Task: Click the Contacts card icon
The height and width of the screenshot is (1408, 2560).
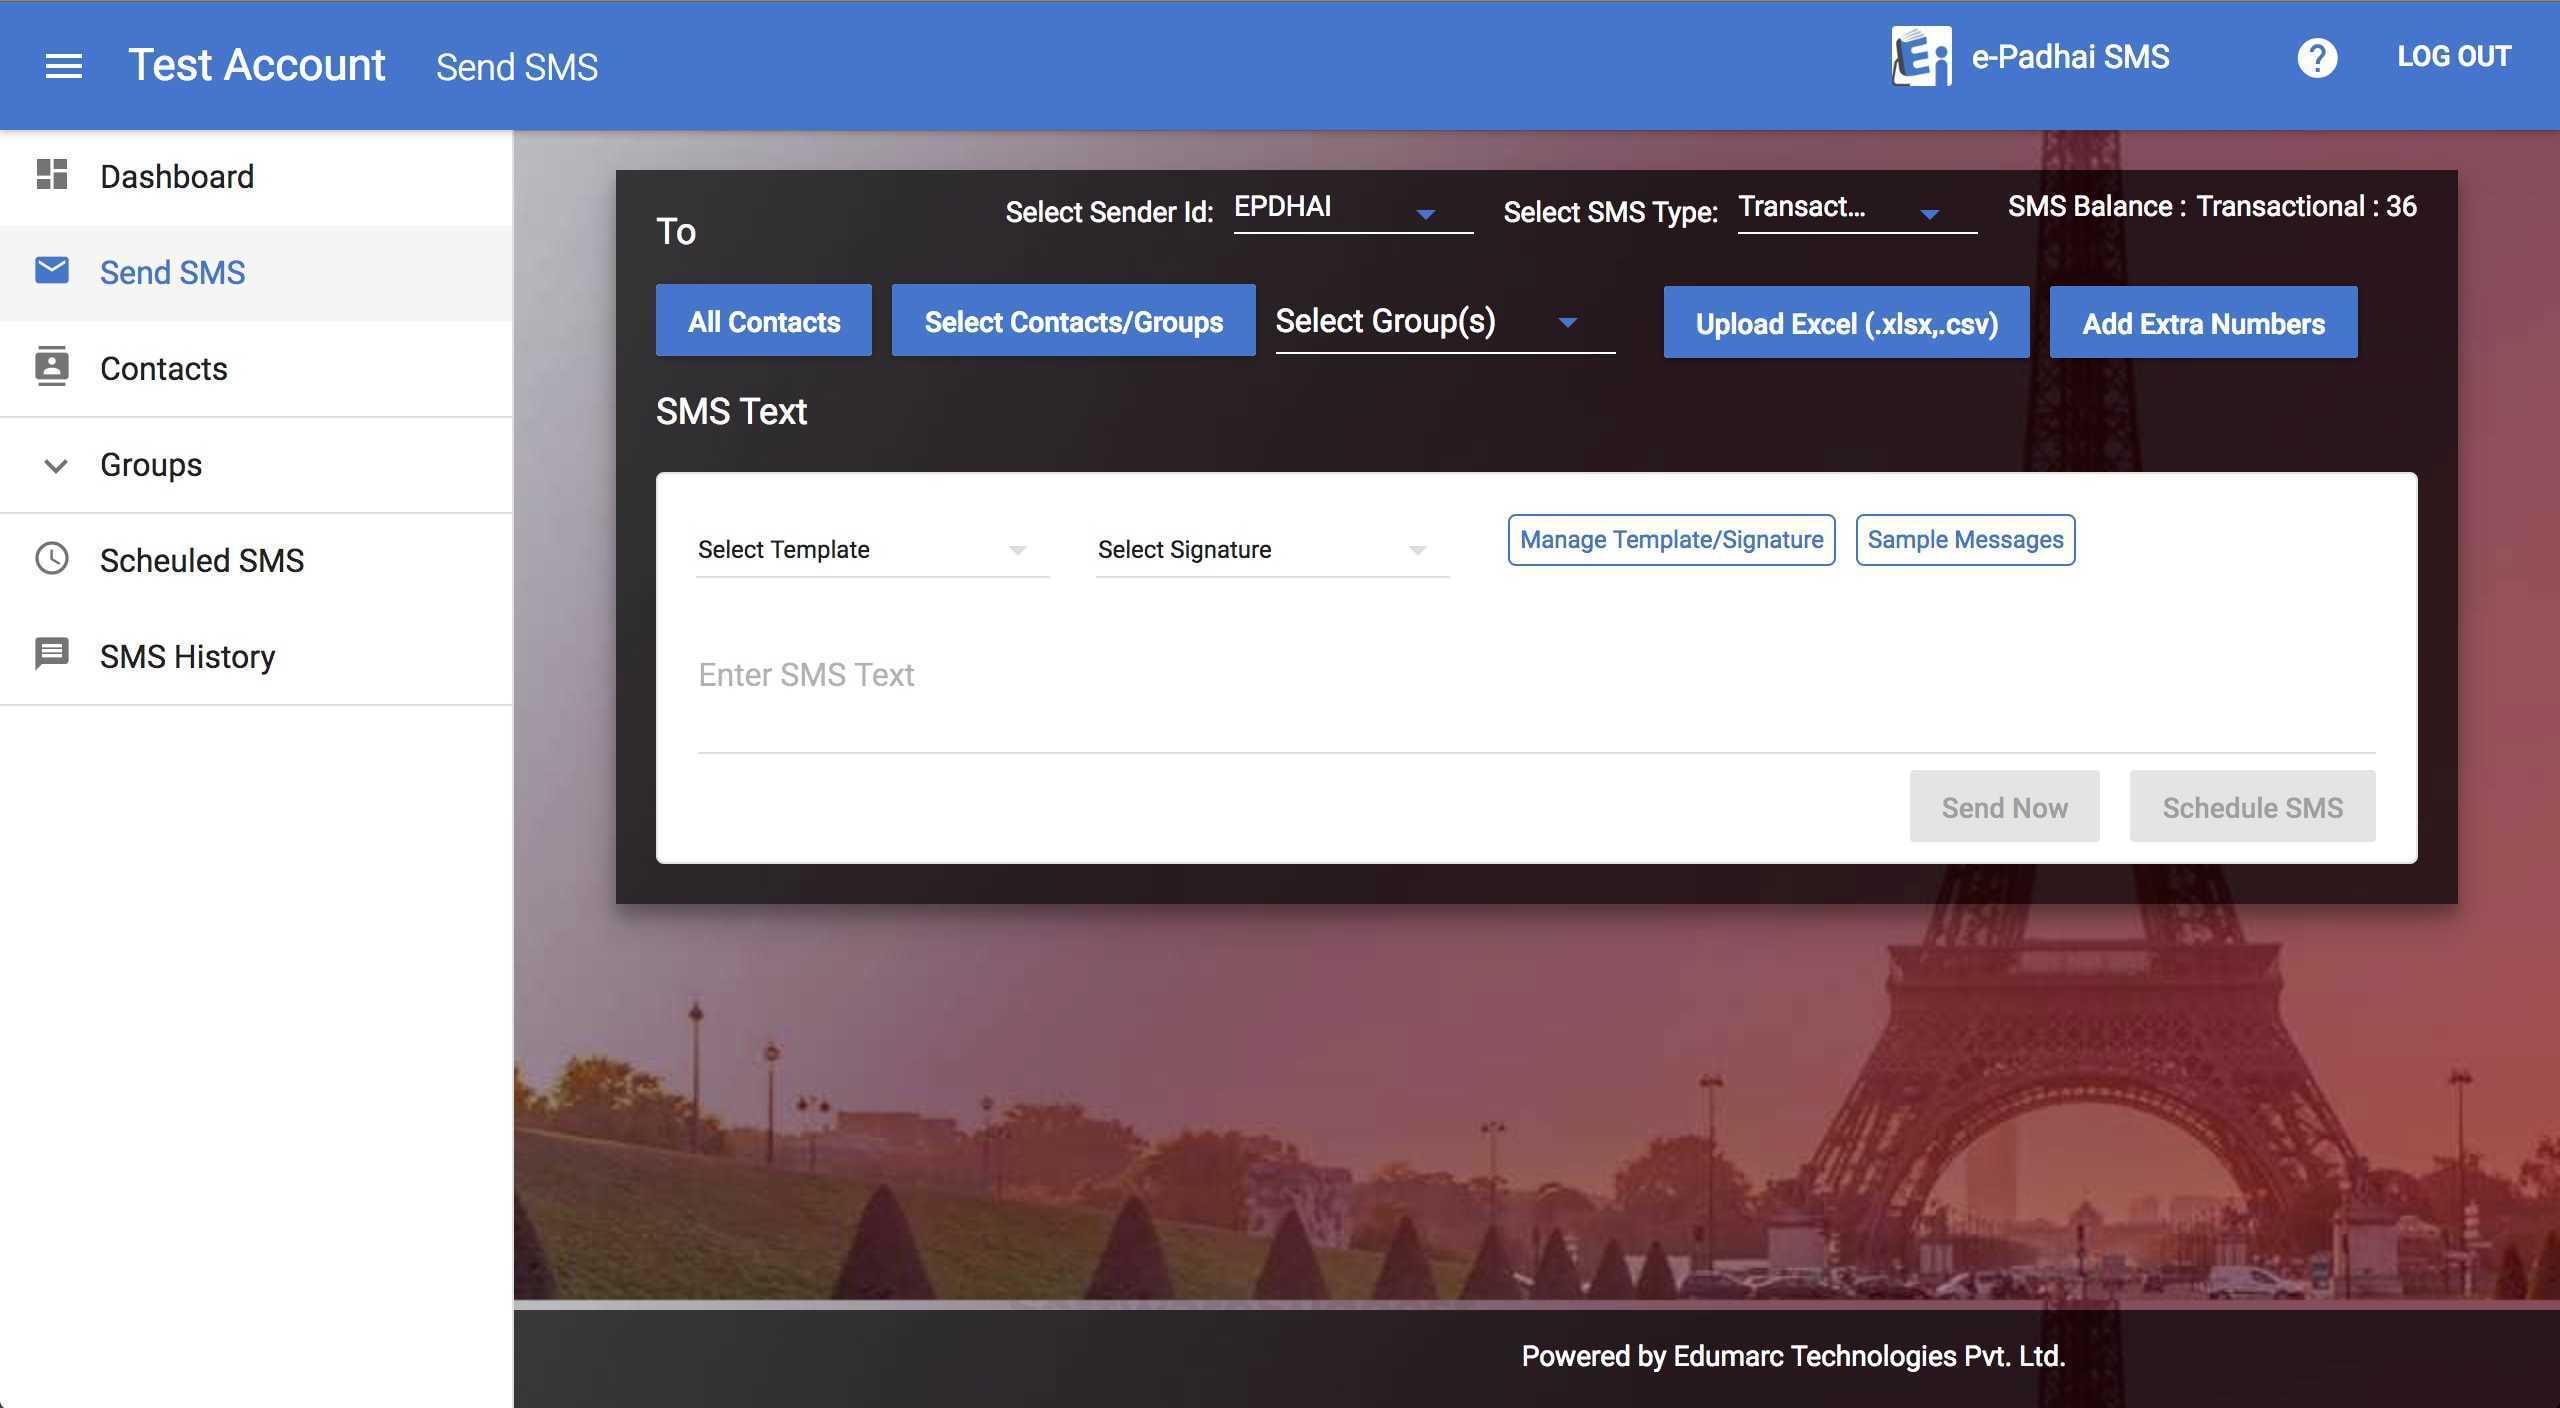Action: pos(52,367)
